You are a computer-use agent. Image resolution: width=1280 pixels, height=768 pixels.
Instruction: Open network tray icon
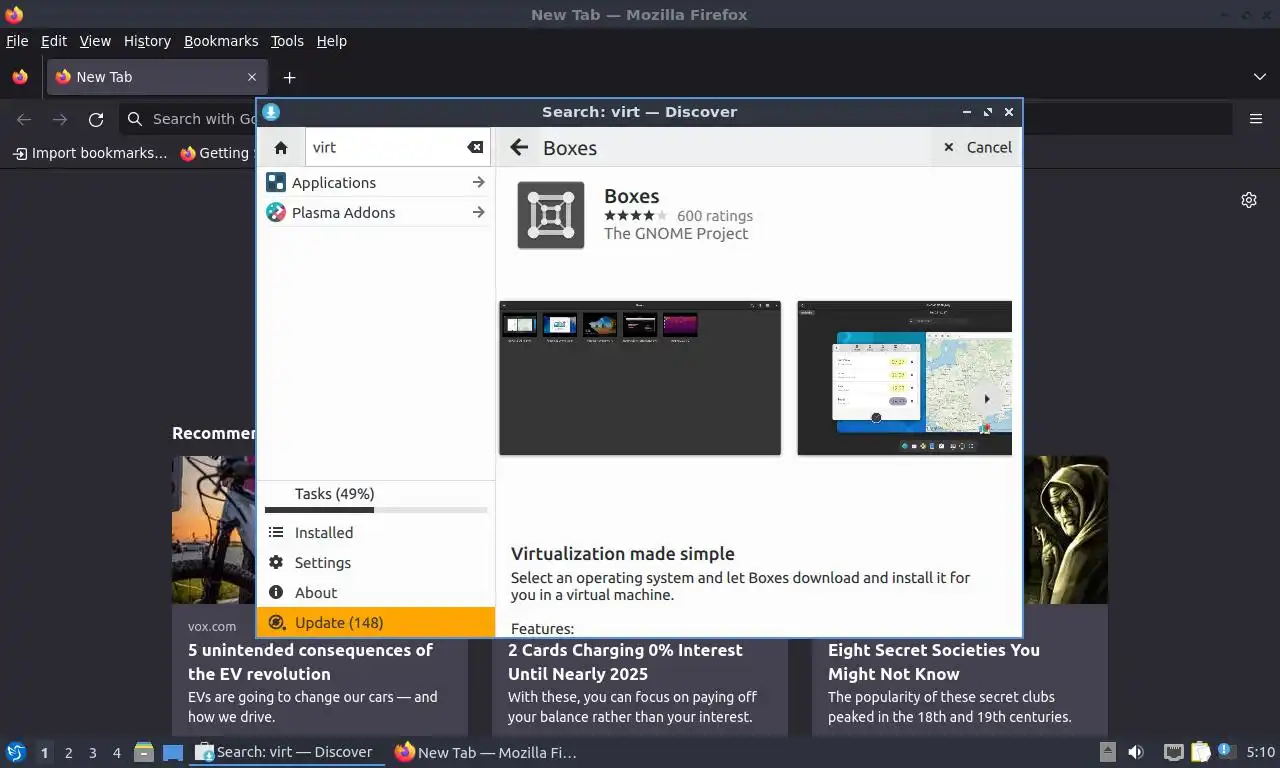coord(1173,752)
